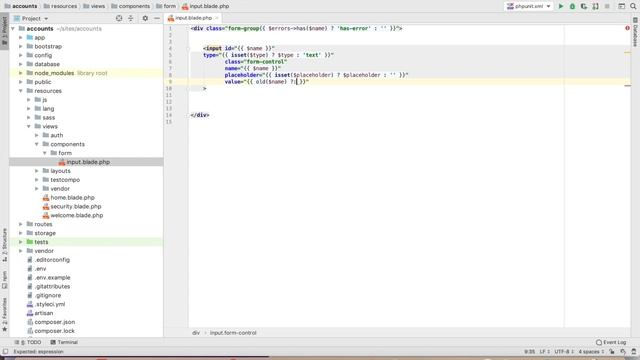The image size is (640, 360).
Task: Open the phpunit.xml run configuration dropdown
Action: (x=529, y=6)
